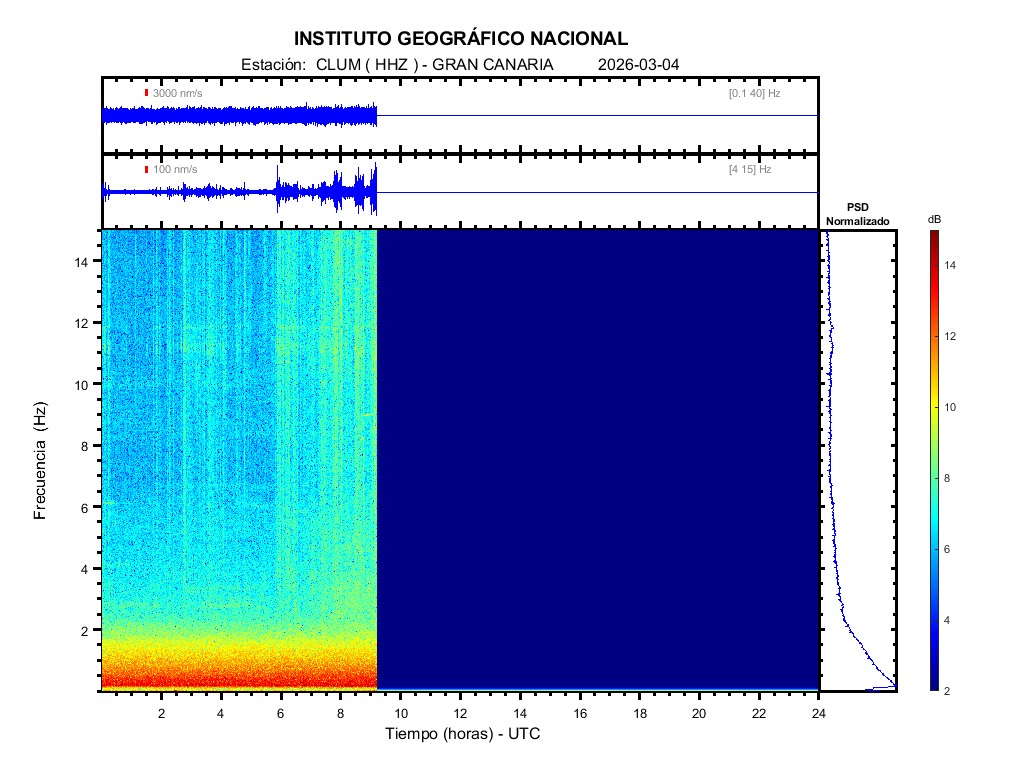Click the INSTITUTO GEOGRÁFICO NACIONAL title
This screenshot has width=1024, height=768.
pyautogui.click(x=461, y=39)
